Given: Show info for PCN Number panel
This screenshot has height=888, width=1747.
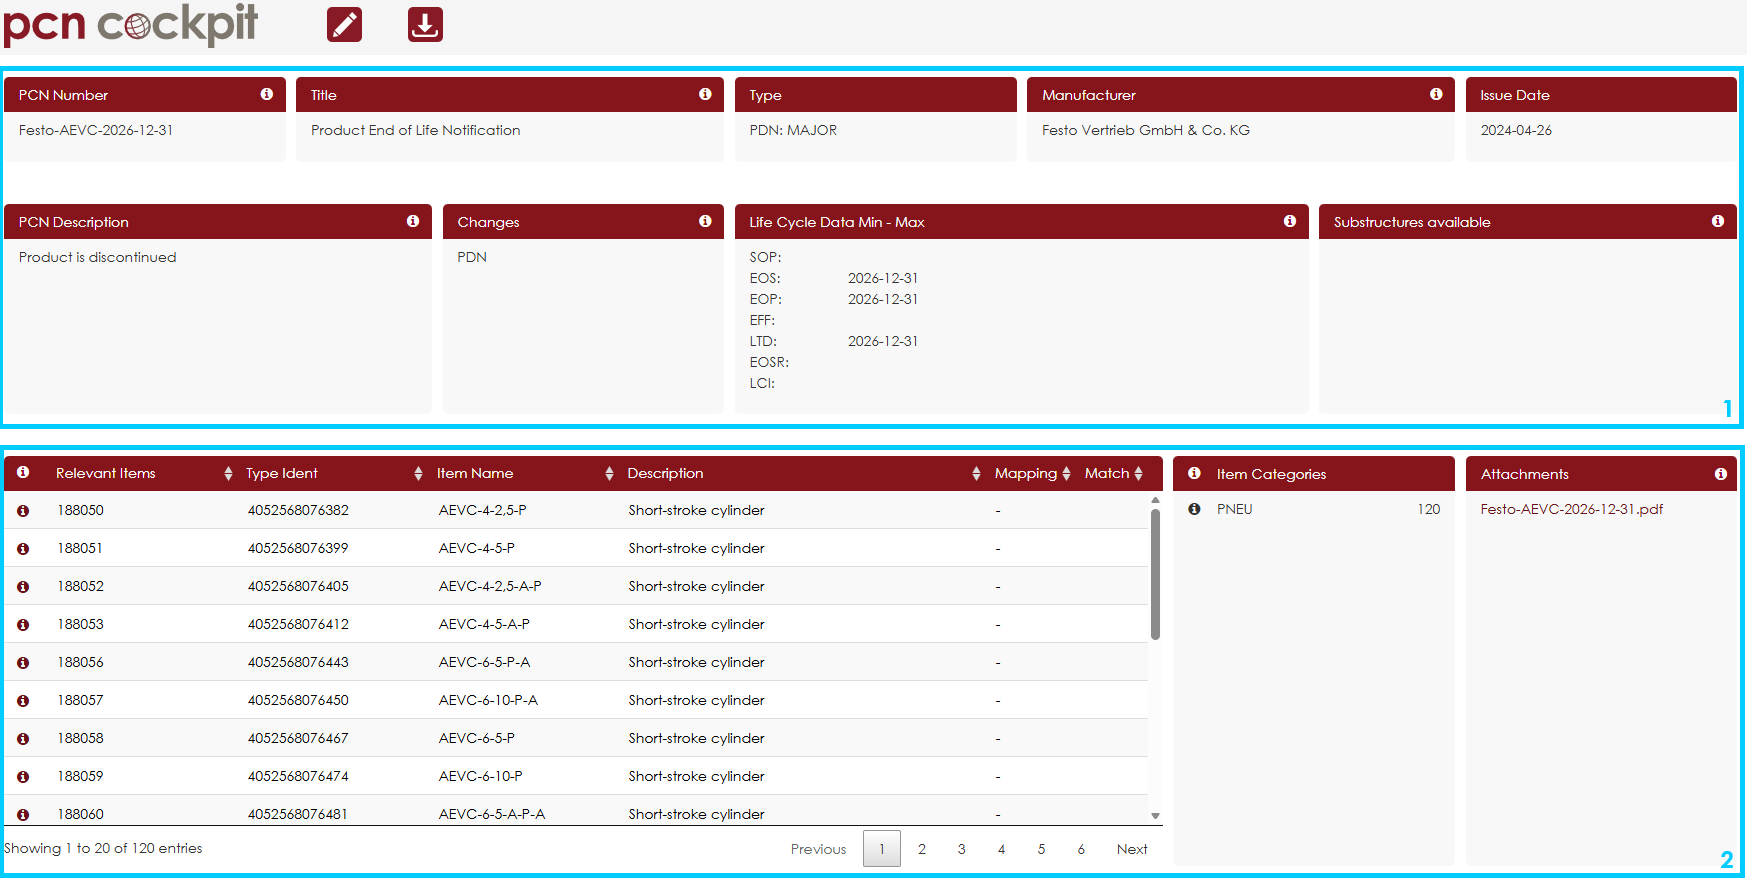Looking at the screenshot, I should 267,94.
